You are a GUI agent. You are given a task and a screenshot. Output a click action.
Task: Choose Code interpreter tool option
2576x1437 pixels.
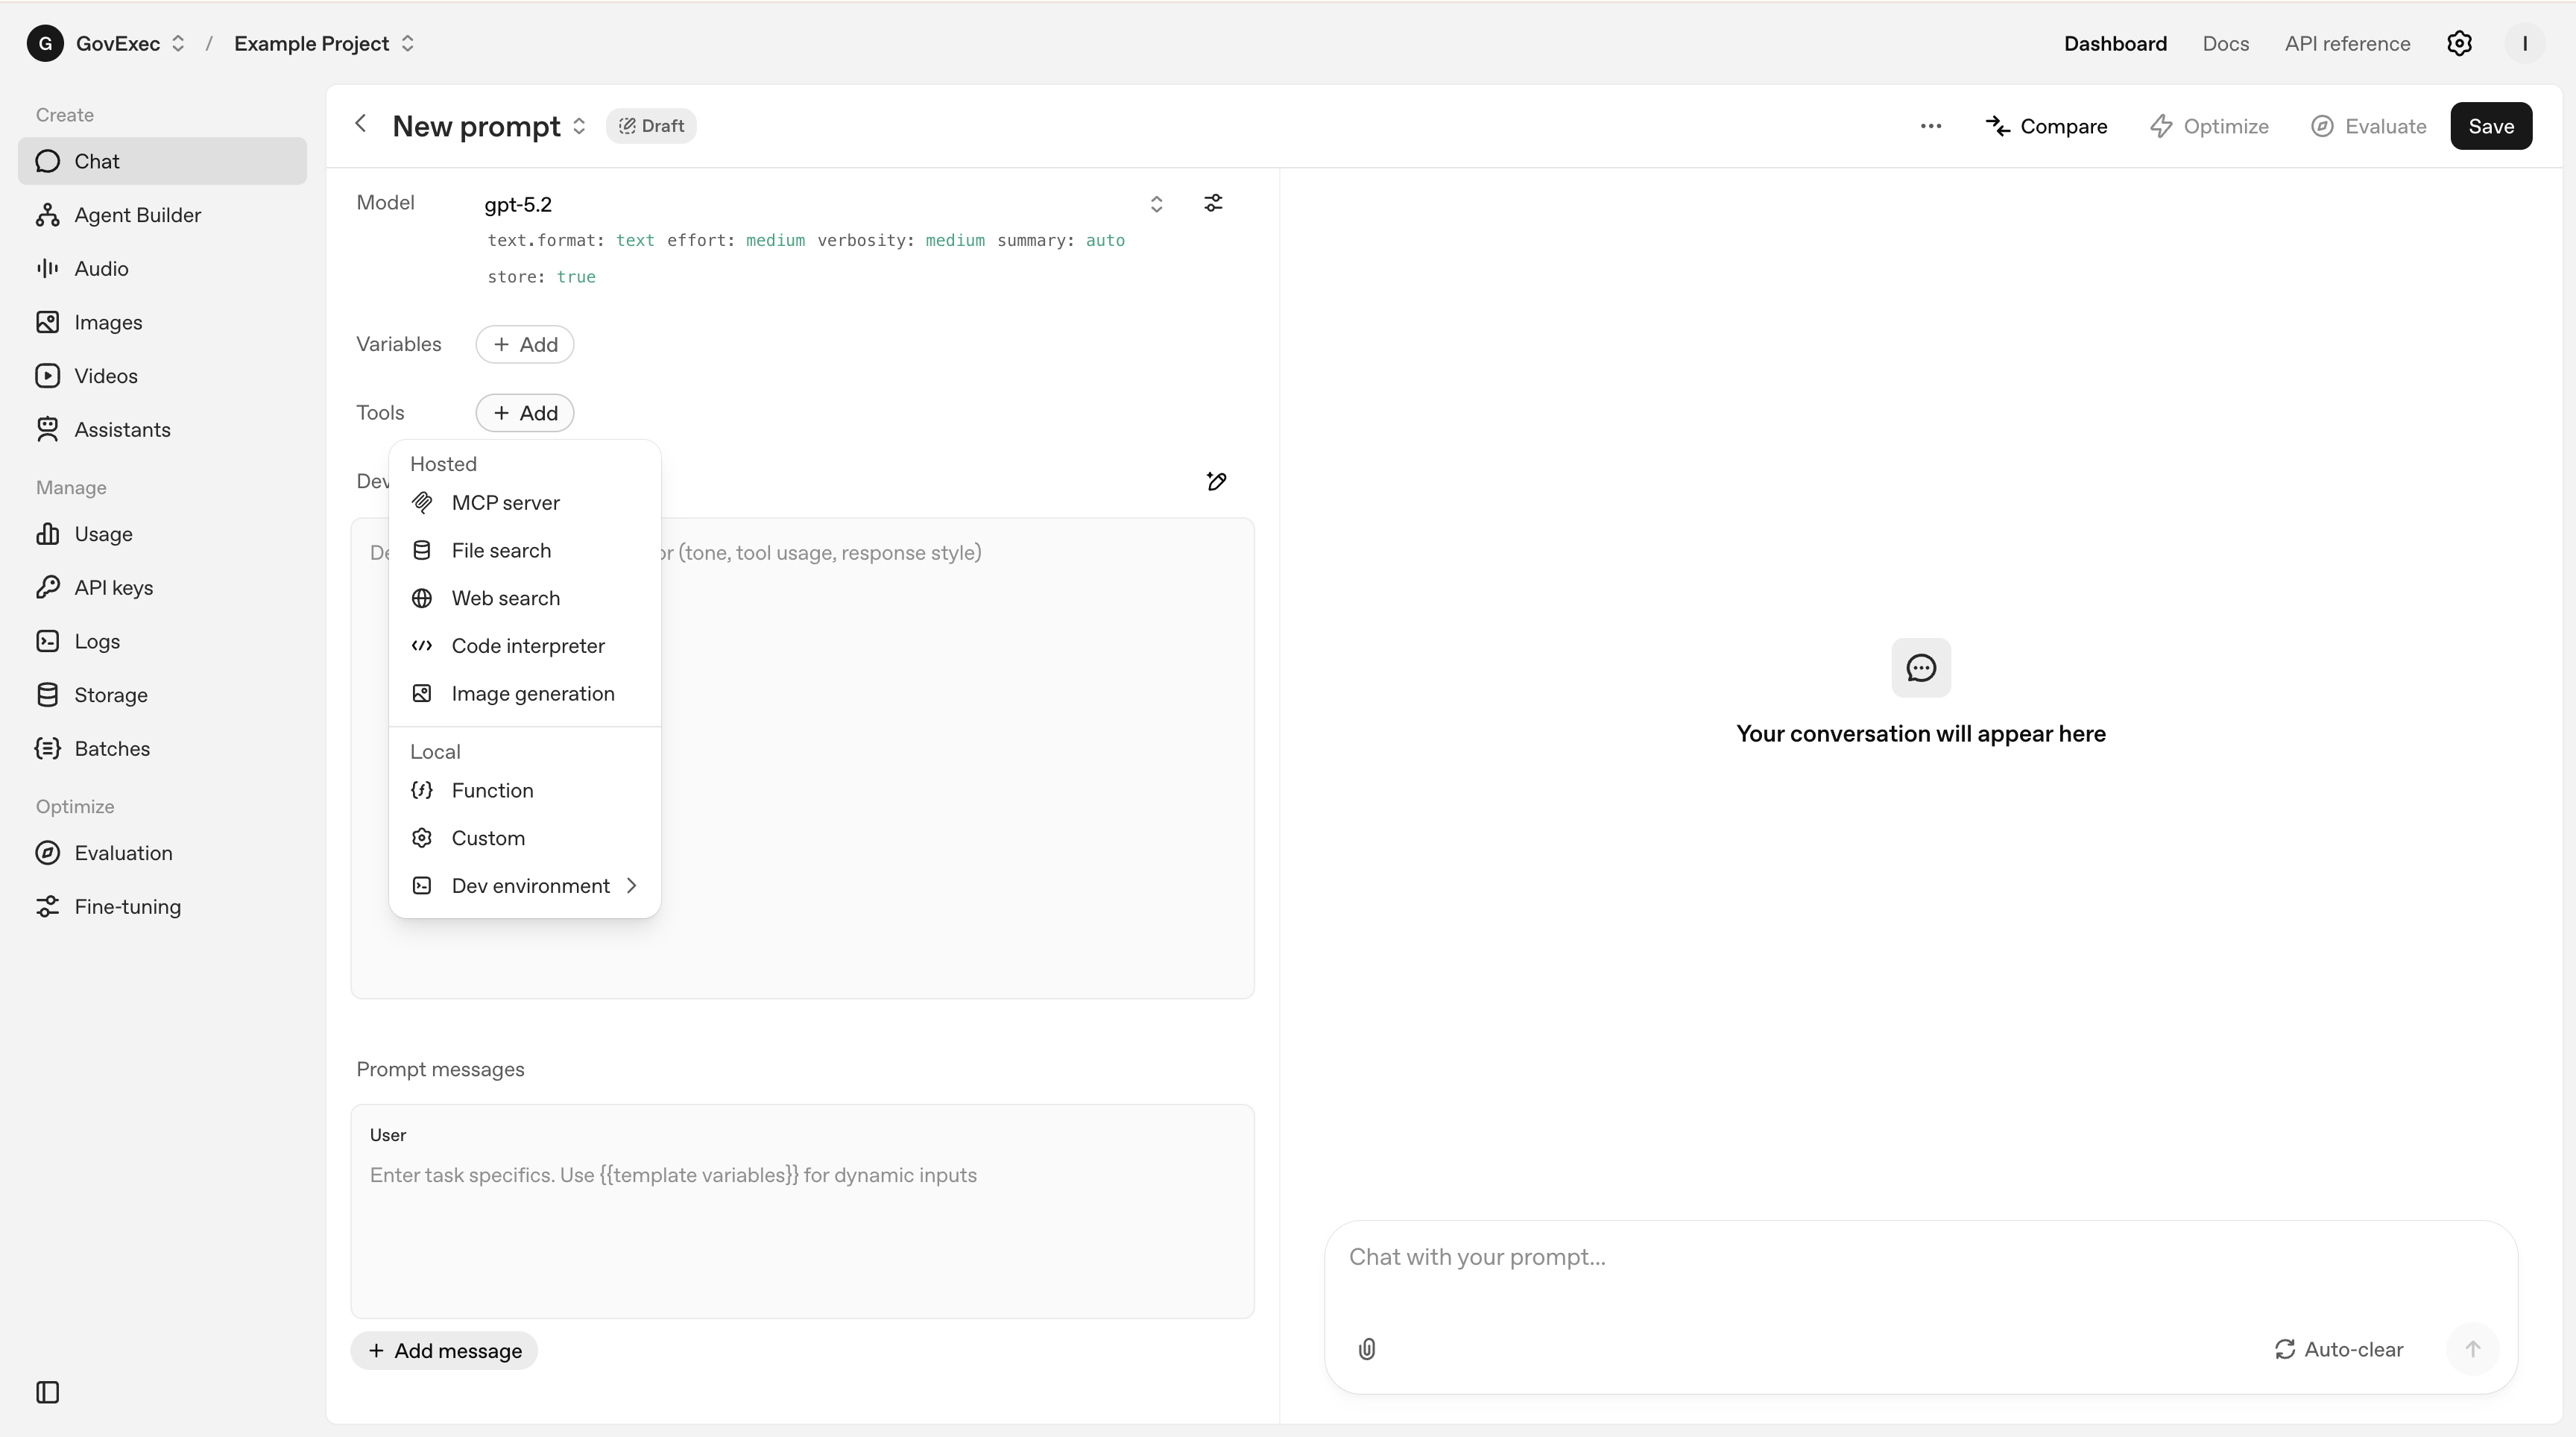click(527, 646)
